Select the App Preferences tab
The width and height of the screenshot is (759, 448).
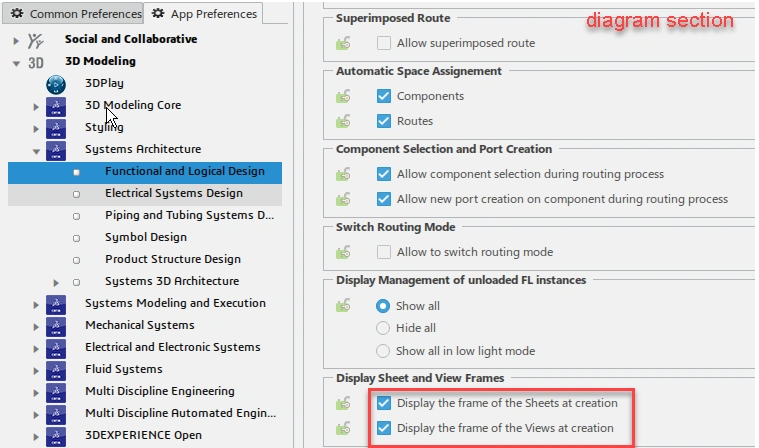[x=205, y=15]
